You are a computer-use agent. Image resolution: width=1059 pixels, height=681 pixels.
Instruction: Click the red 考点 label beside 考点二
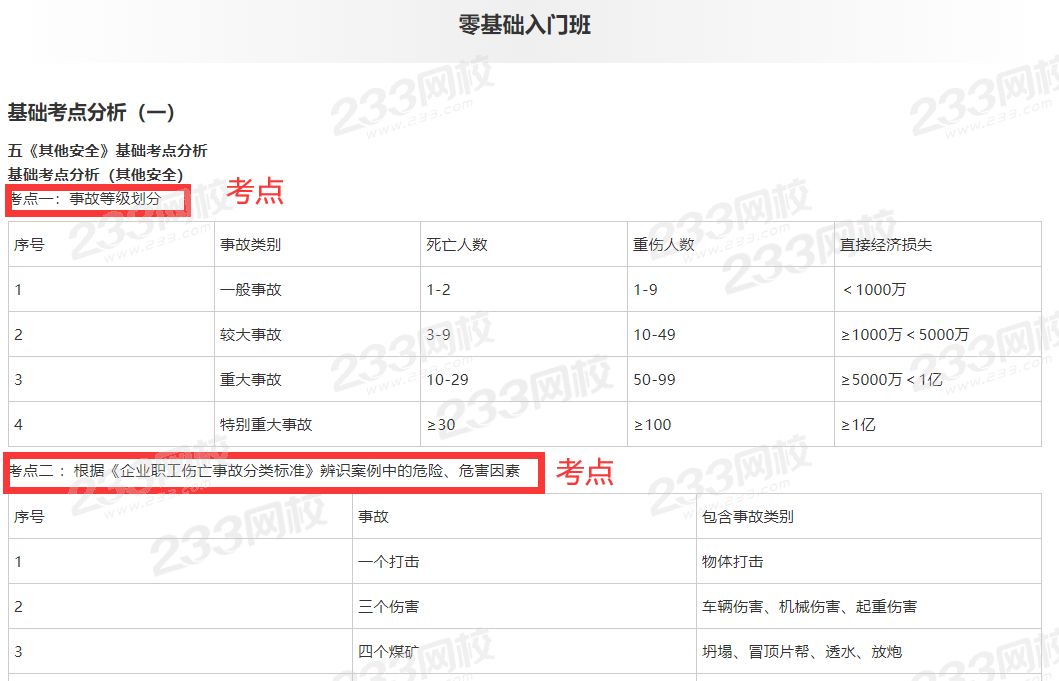pos(585,472)
